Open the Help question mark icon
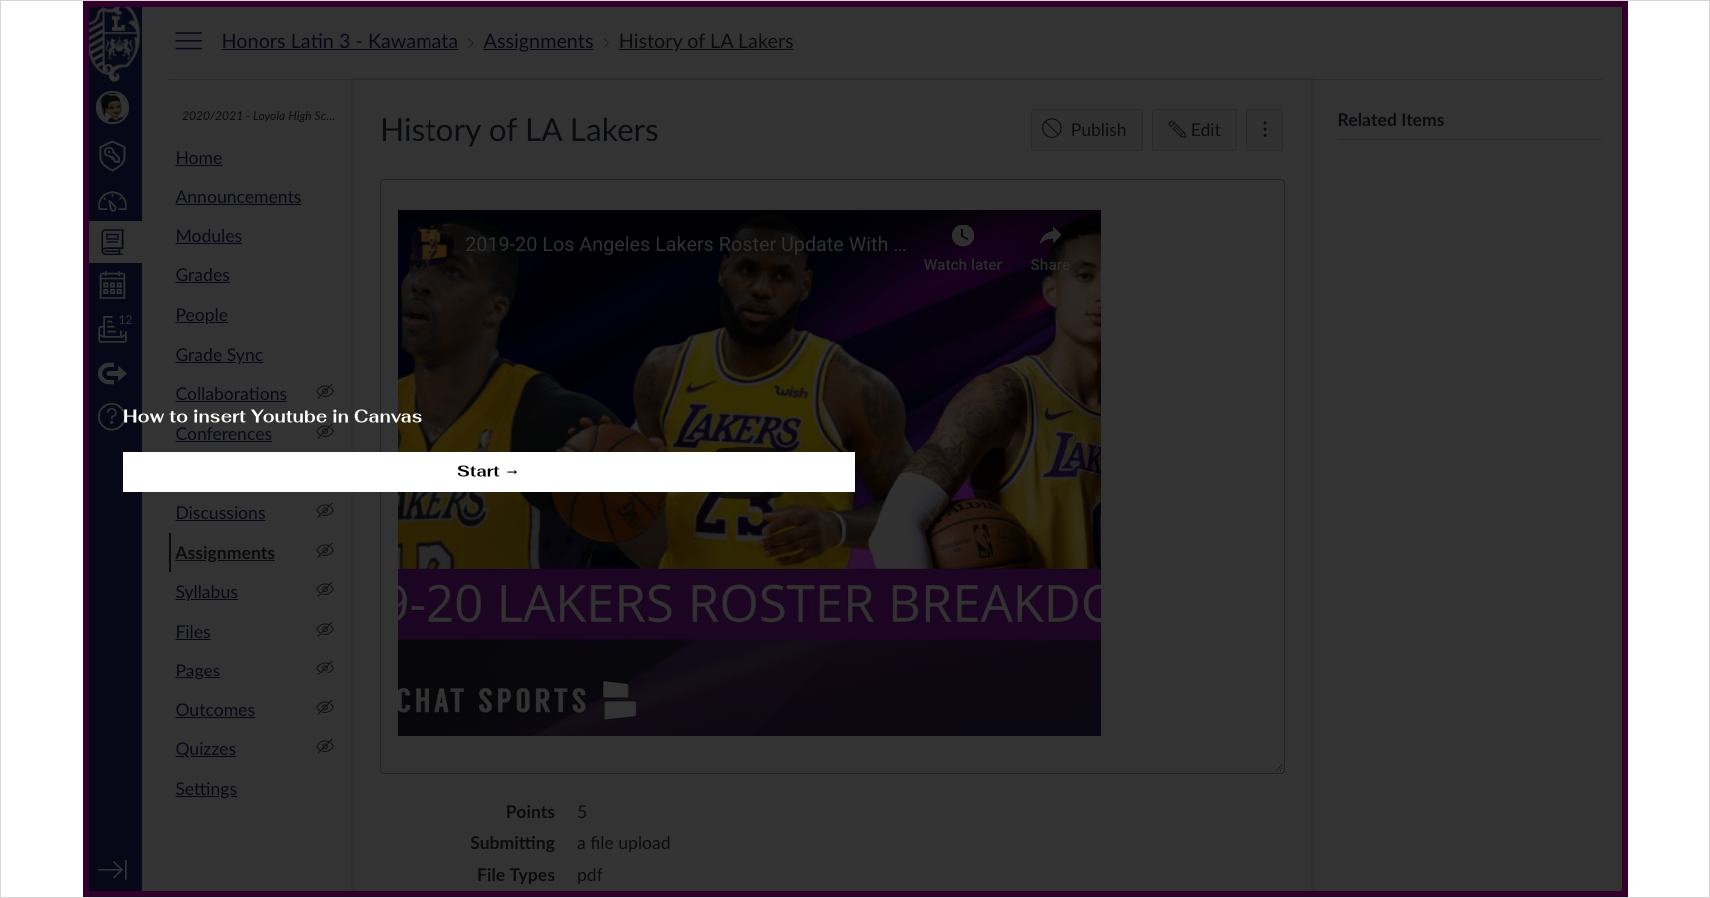Image resolution: width=1710 pixels, height=898 pixels. pyautogui.click(x=109, y=416)
